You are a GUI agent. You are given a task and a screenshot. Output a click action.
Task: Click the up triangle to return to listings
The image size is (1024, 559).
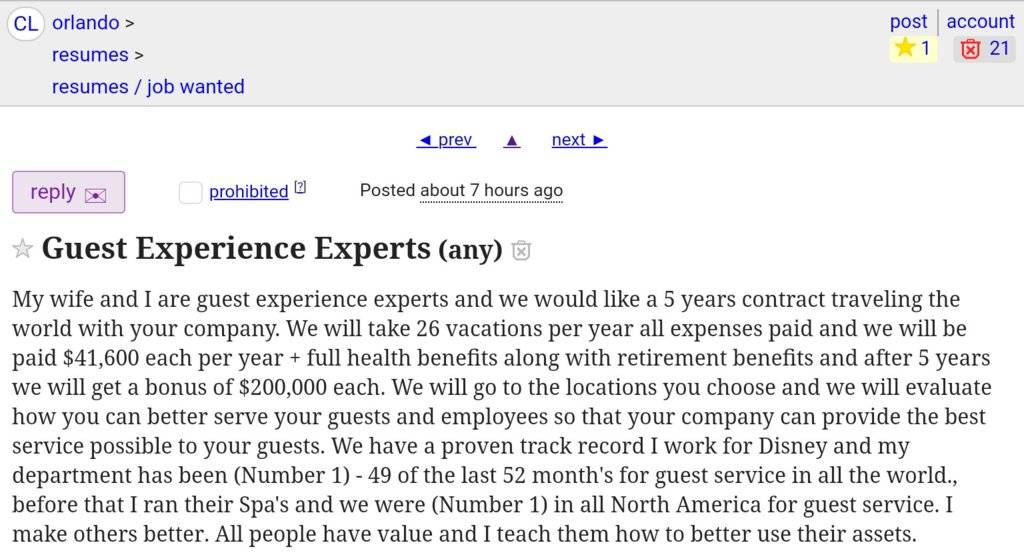(512, 140)
